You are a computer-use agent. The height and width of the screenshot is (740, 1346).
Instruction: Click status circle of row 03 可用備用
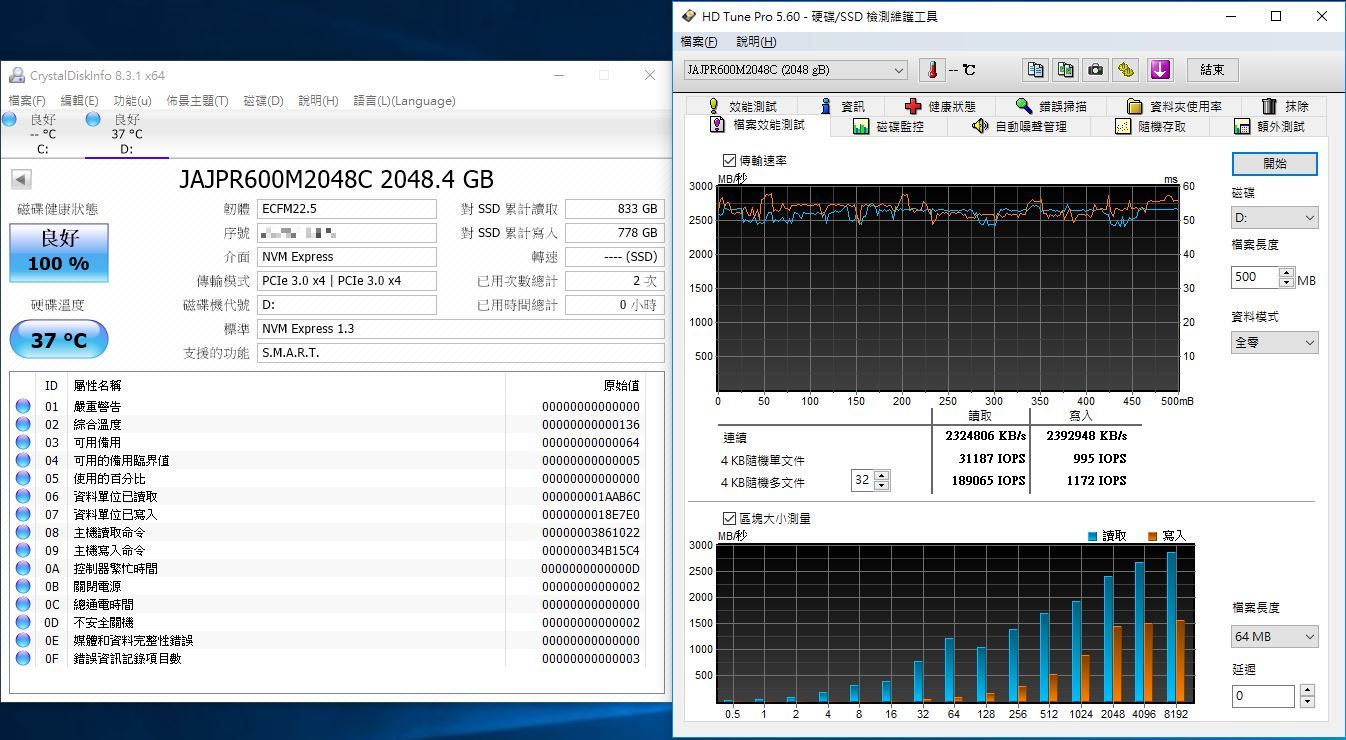pyautogui.click(x=23, y=443)
